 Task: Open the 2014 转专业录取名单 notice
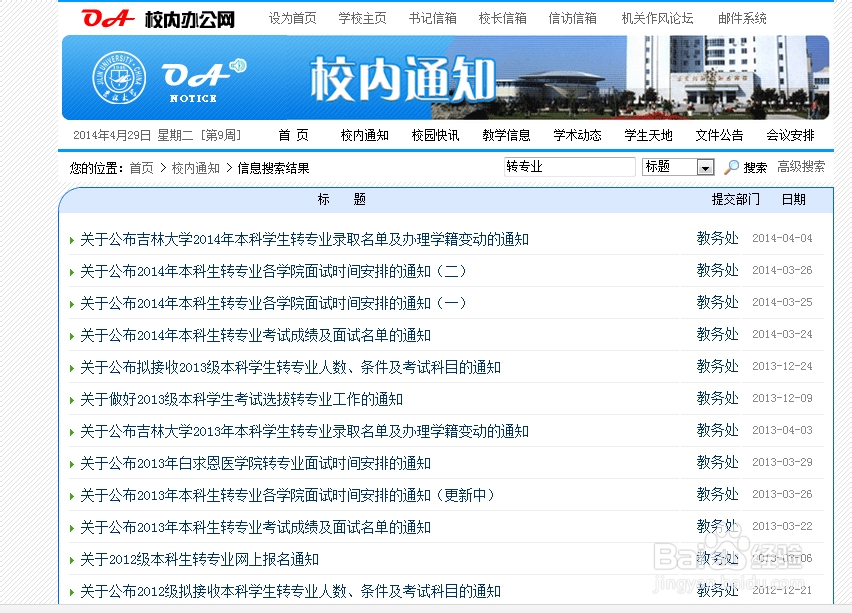coord(304,239)
